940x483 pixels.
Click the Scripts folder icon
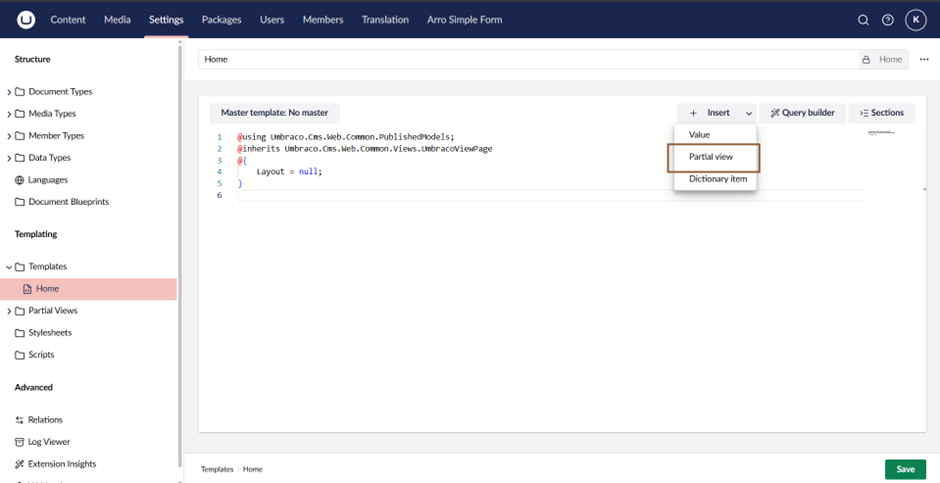[20, 355]
